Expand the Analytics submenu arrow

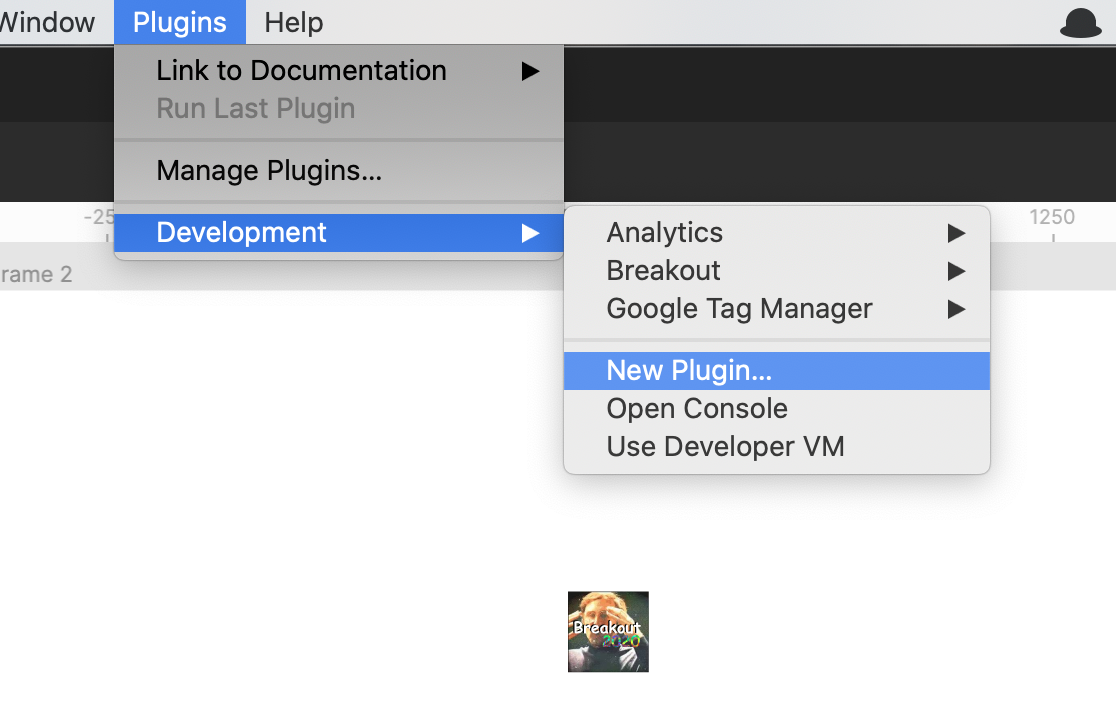(x=957, y=233)
